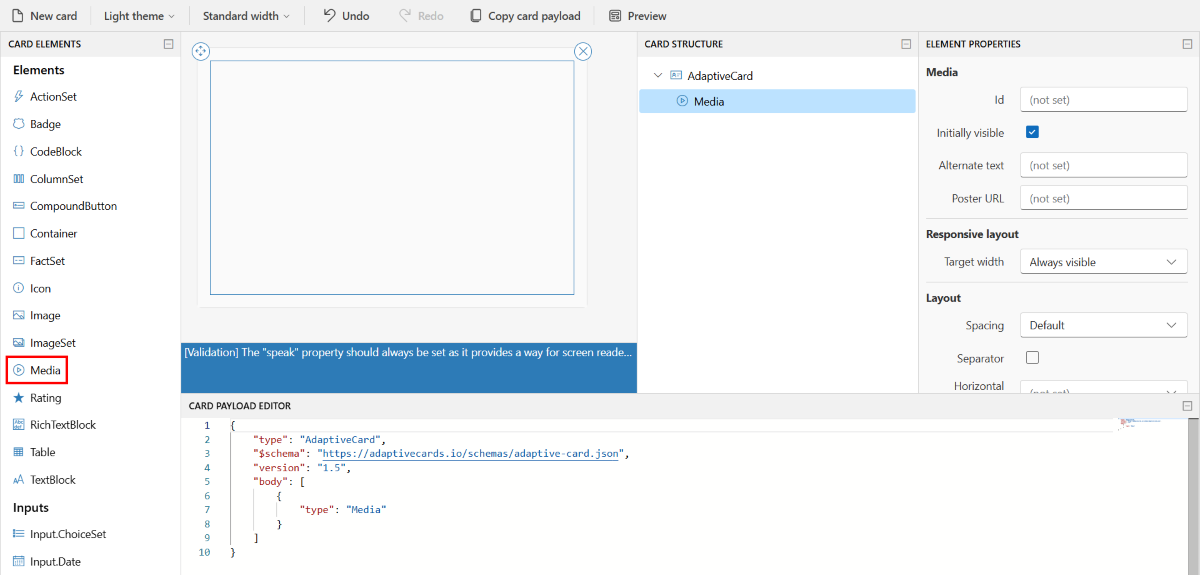
Task: Uncheck the Initially visible checkbox
Action: pyautogui.click(x=1032, y=132)
